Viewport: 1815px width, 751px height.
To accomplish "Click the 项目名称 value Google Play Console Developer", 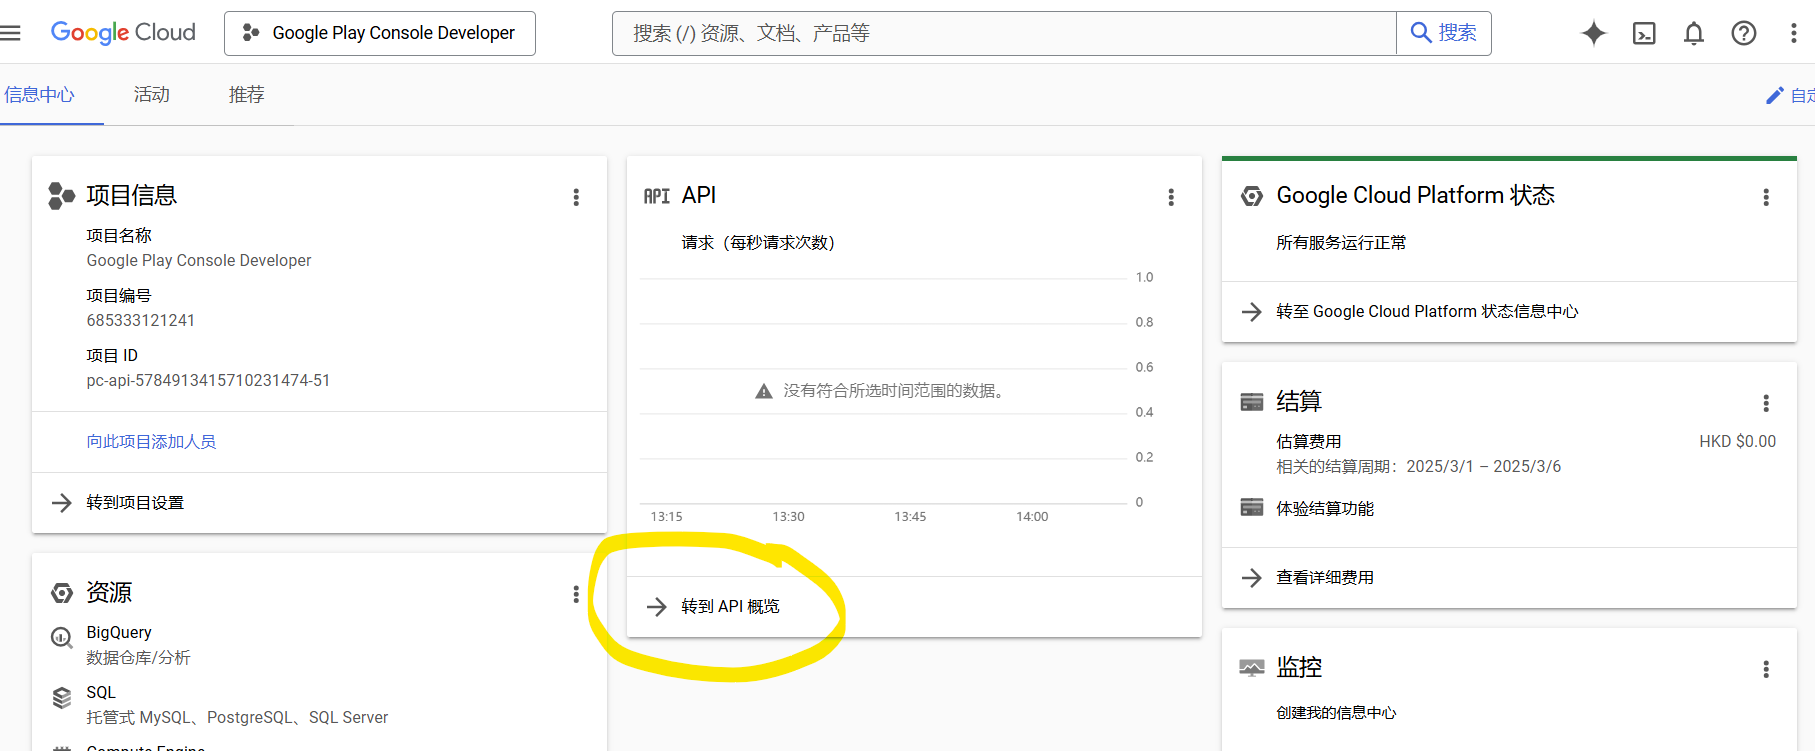I will click(x=199, y=260).
